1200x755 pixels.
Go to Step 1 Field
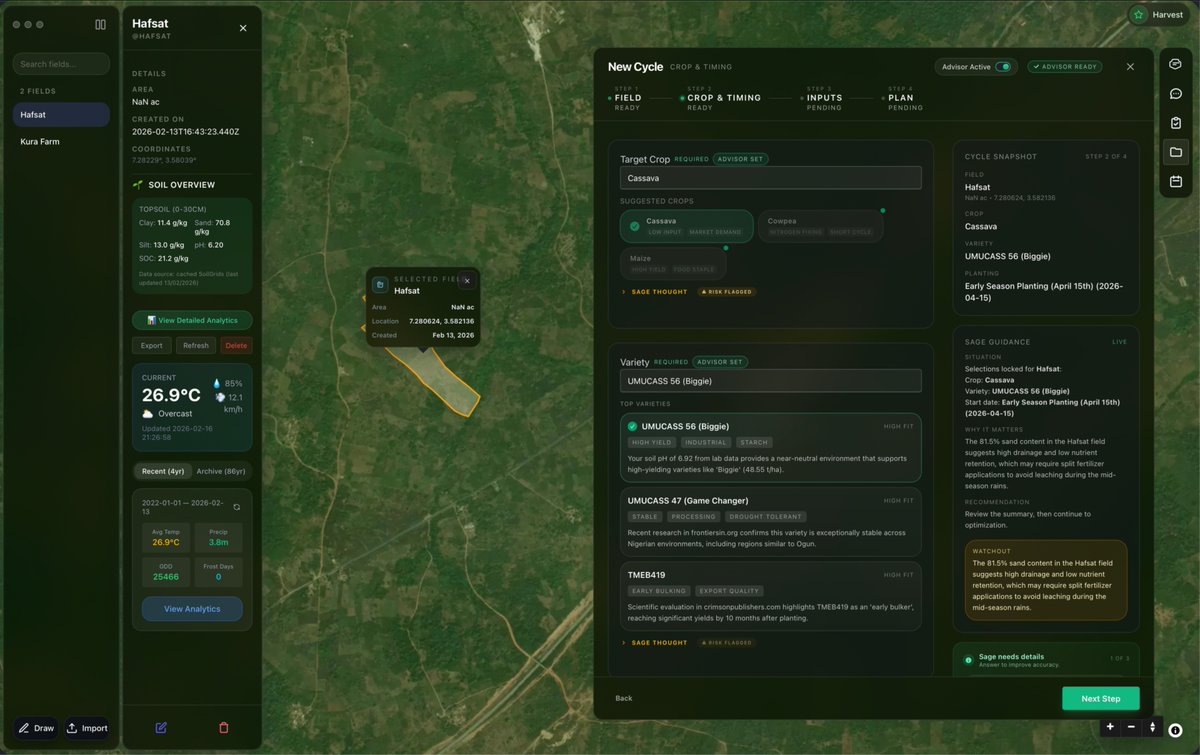tap(627, 98)
